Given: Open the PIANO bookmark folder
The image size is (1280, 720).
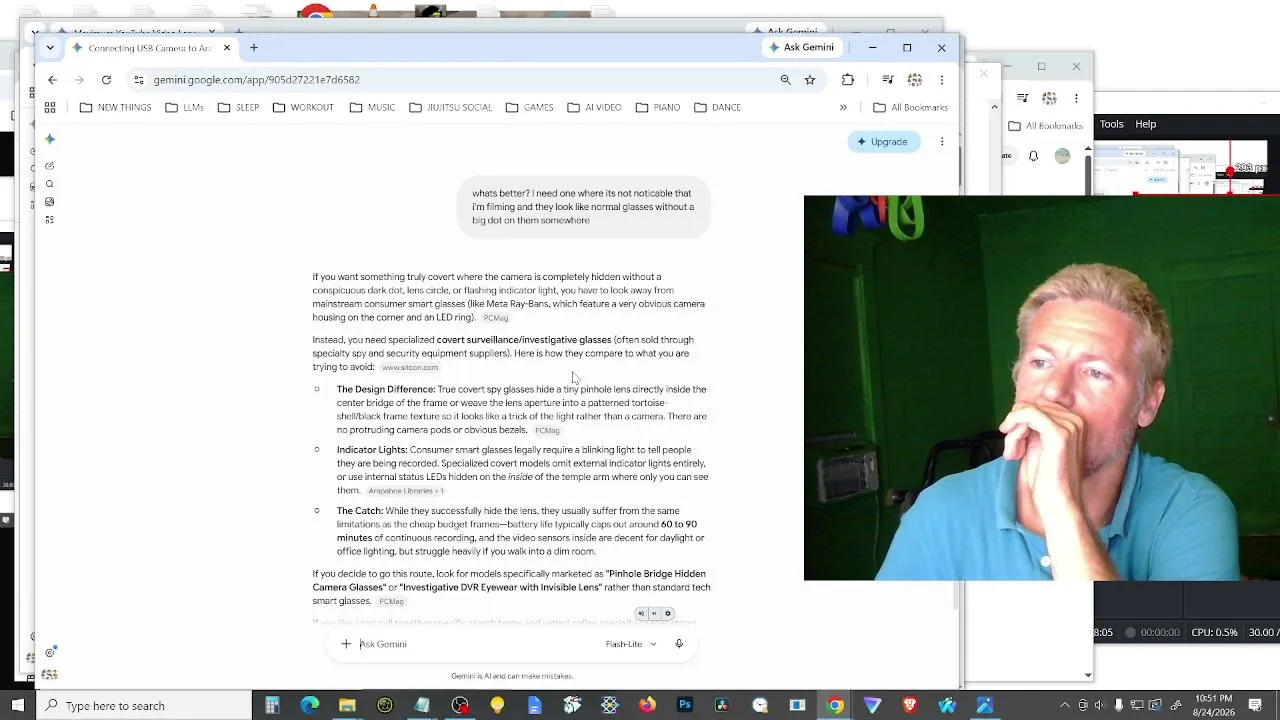Looking at the screenshot, I should click(657, 108).
